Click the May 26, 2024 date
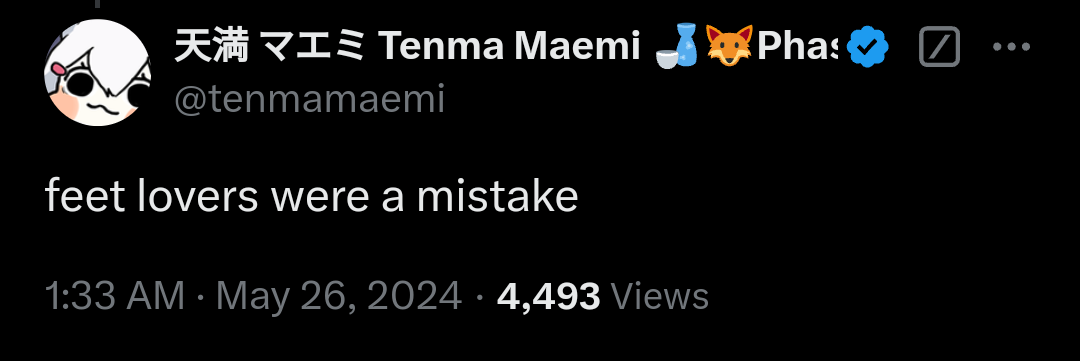 point(338,297)
